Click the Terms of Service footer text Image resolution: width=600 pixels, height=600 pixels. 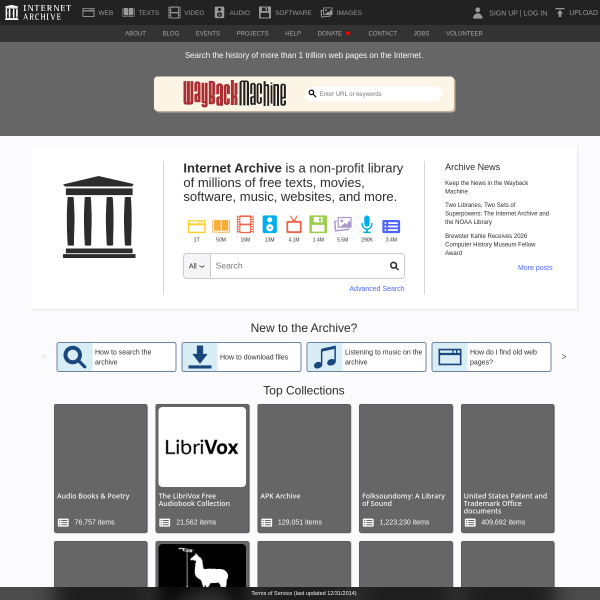tap(304, 593)
